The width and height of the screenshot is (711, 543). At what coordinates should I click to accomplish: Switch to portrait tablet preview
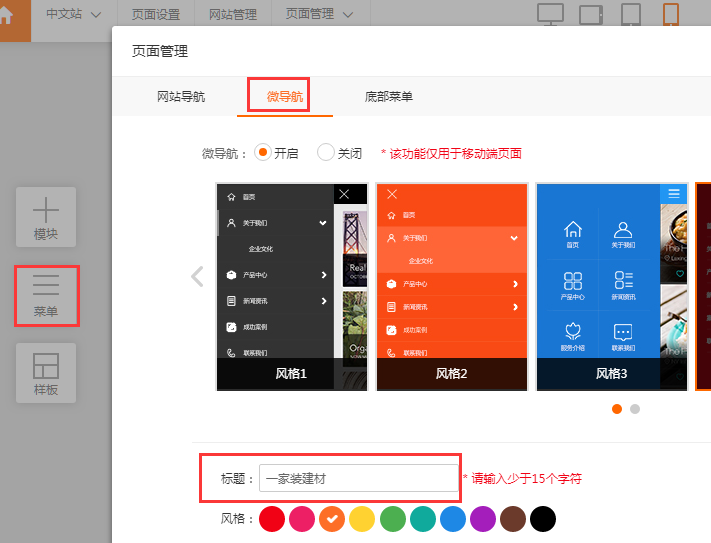point(630,14)
